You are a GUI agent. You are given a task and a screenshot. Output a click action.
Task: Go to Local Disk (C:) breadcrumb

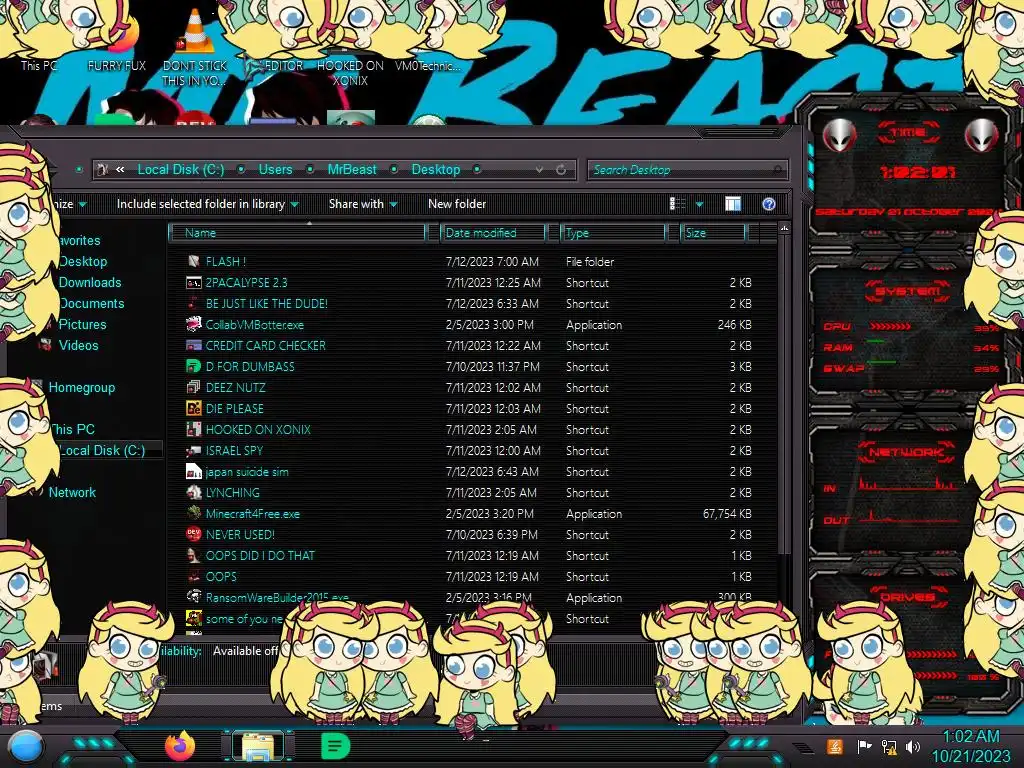[181, 170]
